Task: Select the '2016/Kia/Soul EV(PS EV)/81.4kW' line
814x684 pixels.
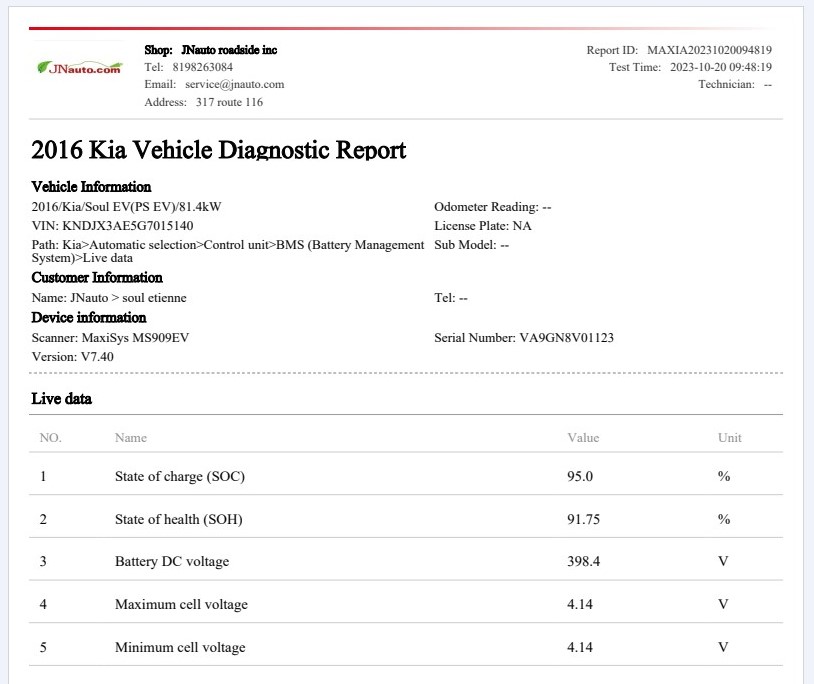Action: [127, 207]
